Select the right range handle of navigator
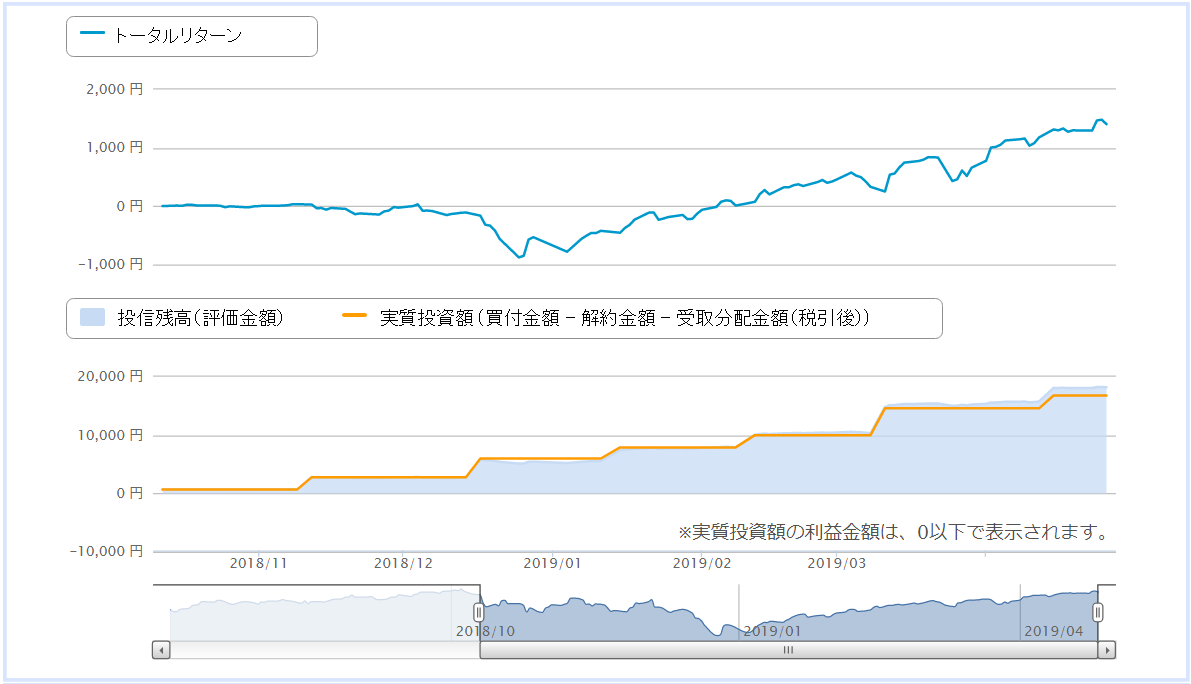Screen dimensions: 1191x684 tap(1098, 612)
